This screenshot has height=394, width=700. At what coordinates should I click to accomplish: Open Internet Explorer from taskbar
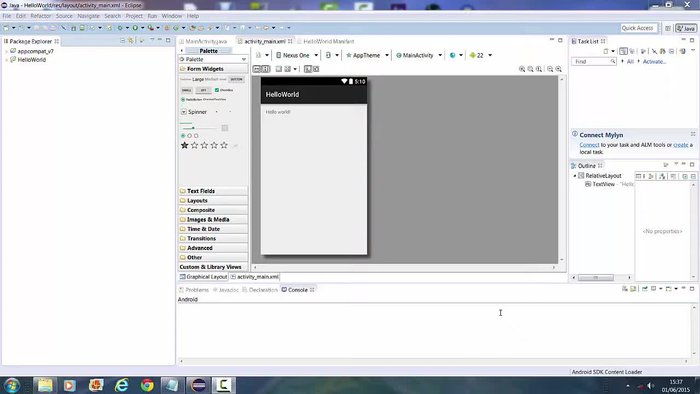(x=121, y=385)
